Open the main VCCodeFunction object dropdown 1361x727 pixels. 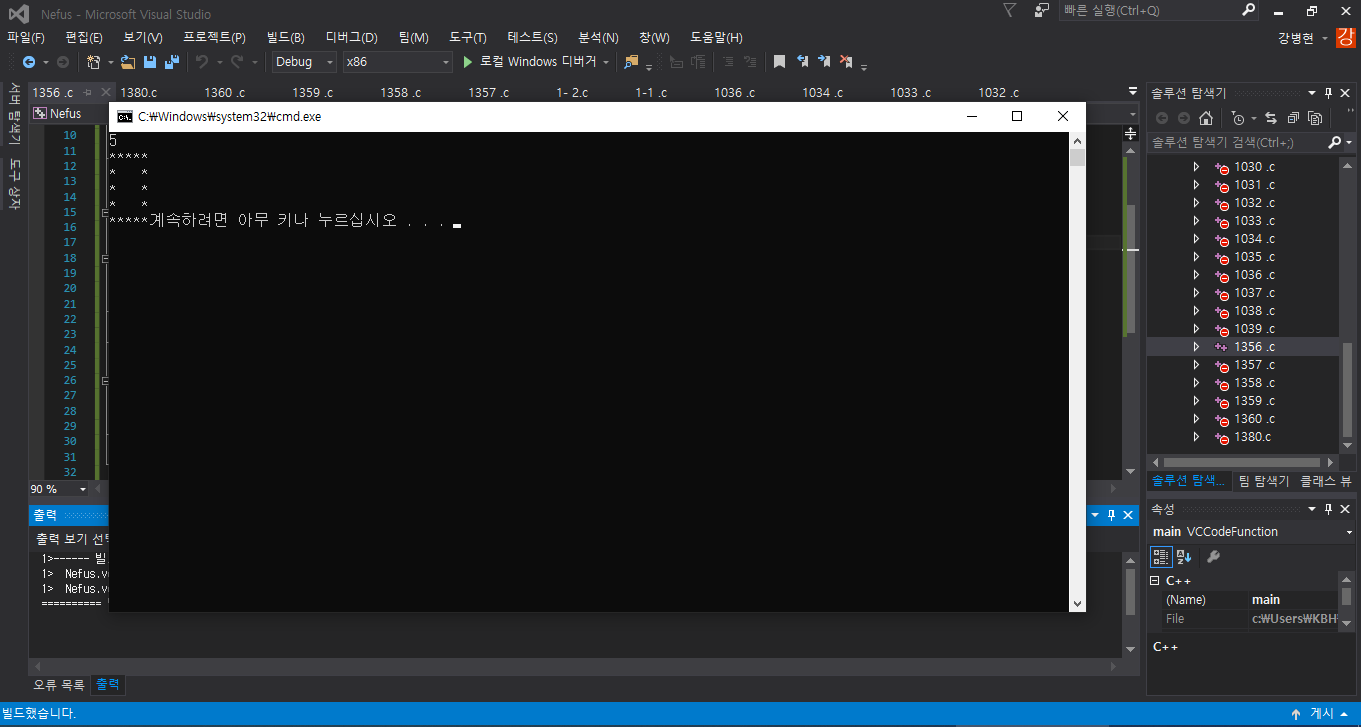coord(1349,532)
